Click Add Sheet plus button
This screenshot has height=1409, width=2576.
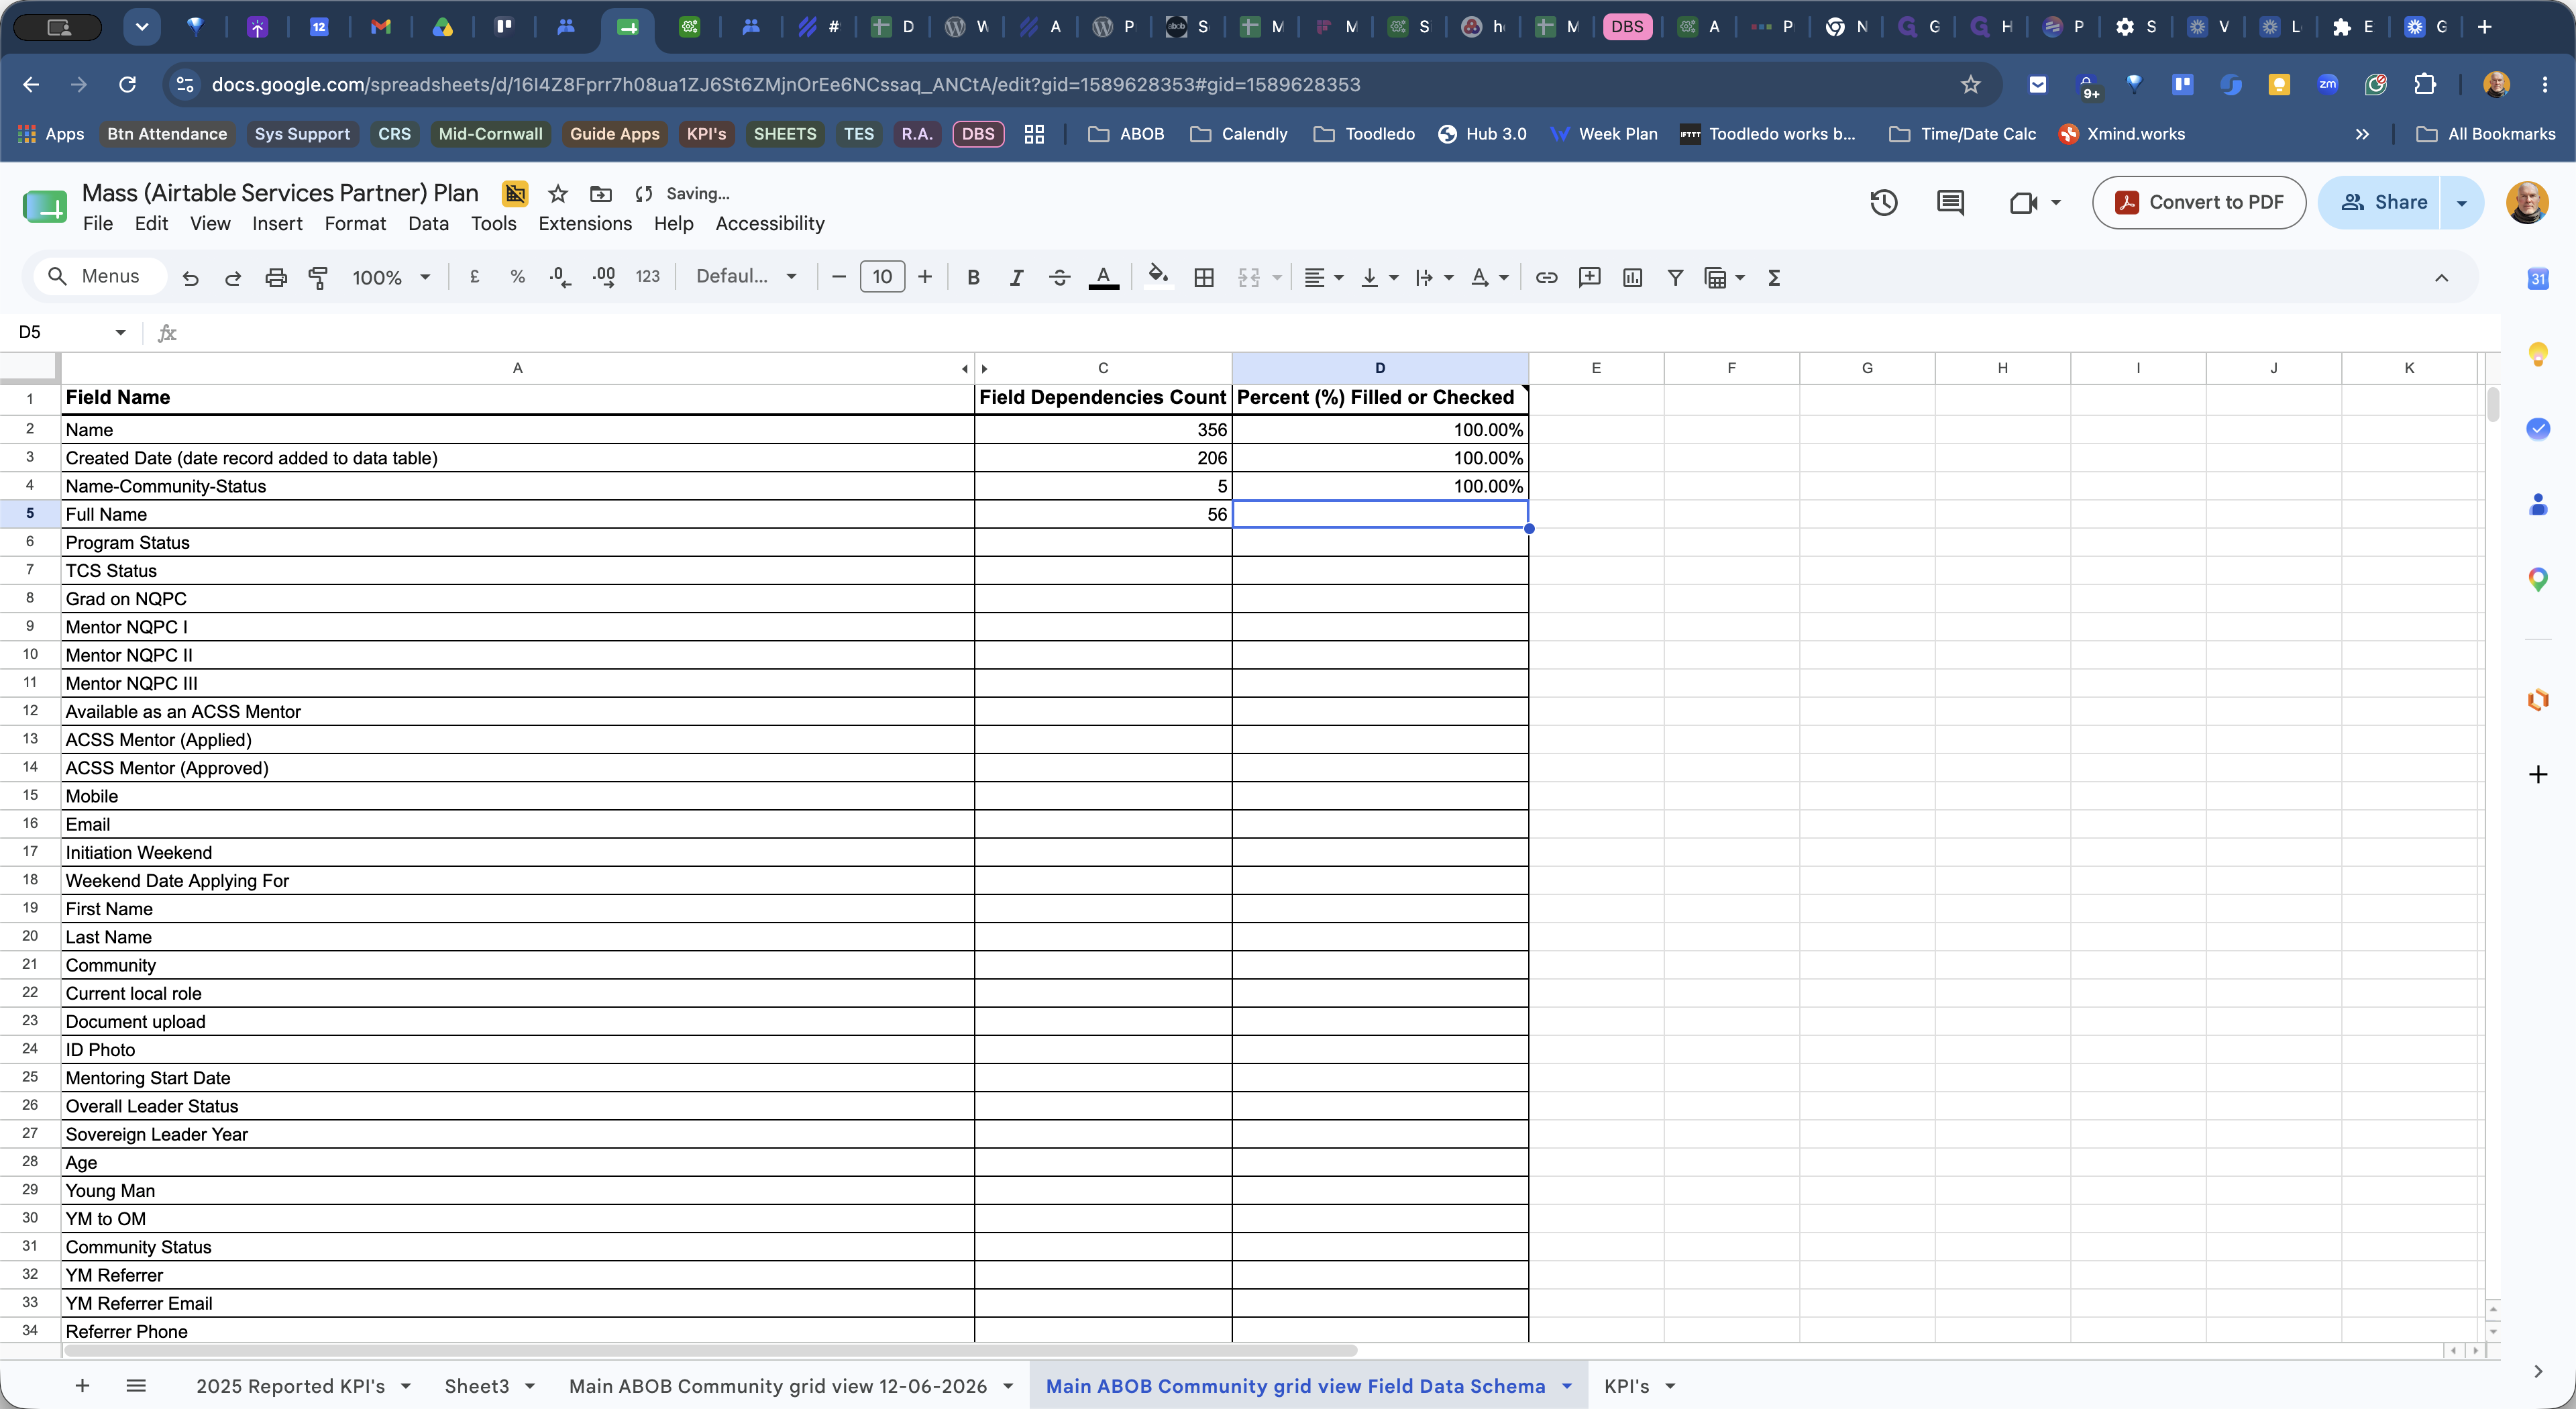(x=83, y=1386)
